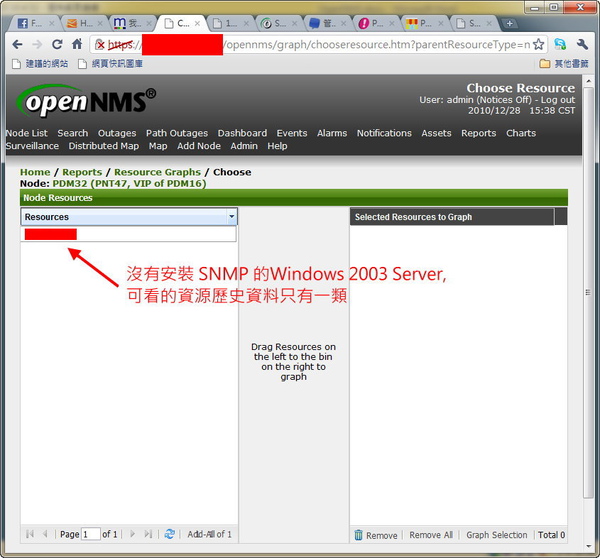Reload the page with the refresh icon
This screenshot has width=600, height=558.
(57, 44)
